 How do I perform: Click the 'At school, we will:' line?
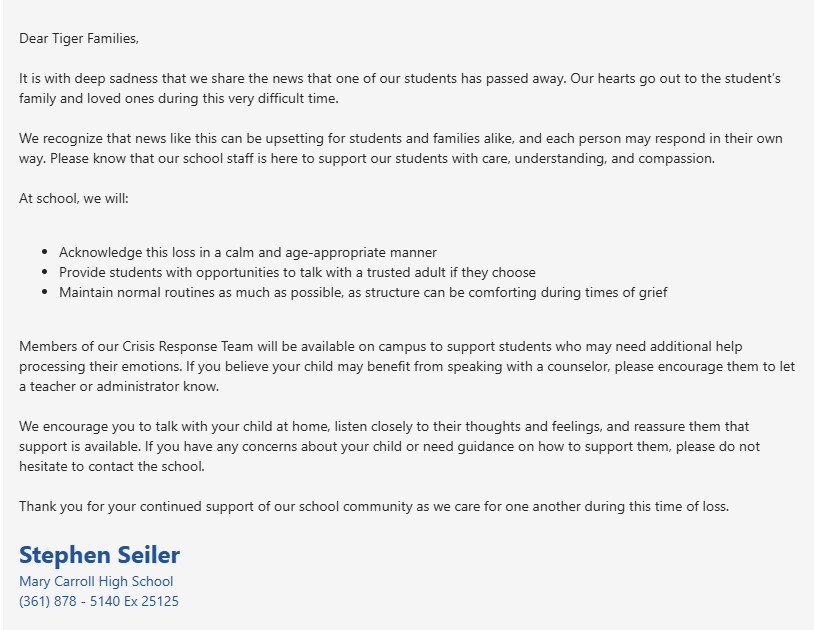click(74, 198)
